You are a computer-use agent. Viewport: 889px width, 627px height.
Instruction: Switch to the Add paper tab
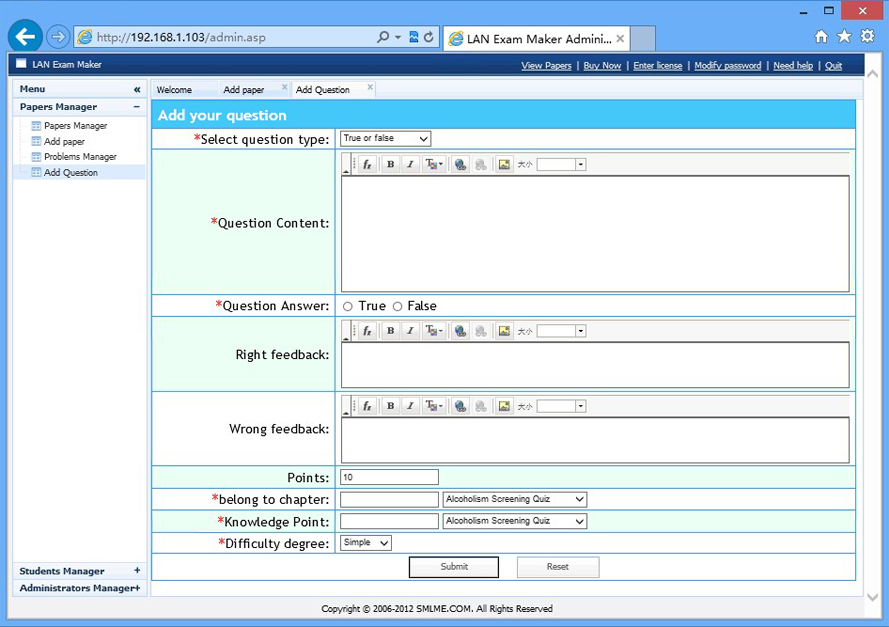point(244,90)
